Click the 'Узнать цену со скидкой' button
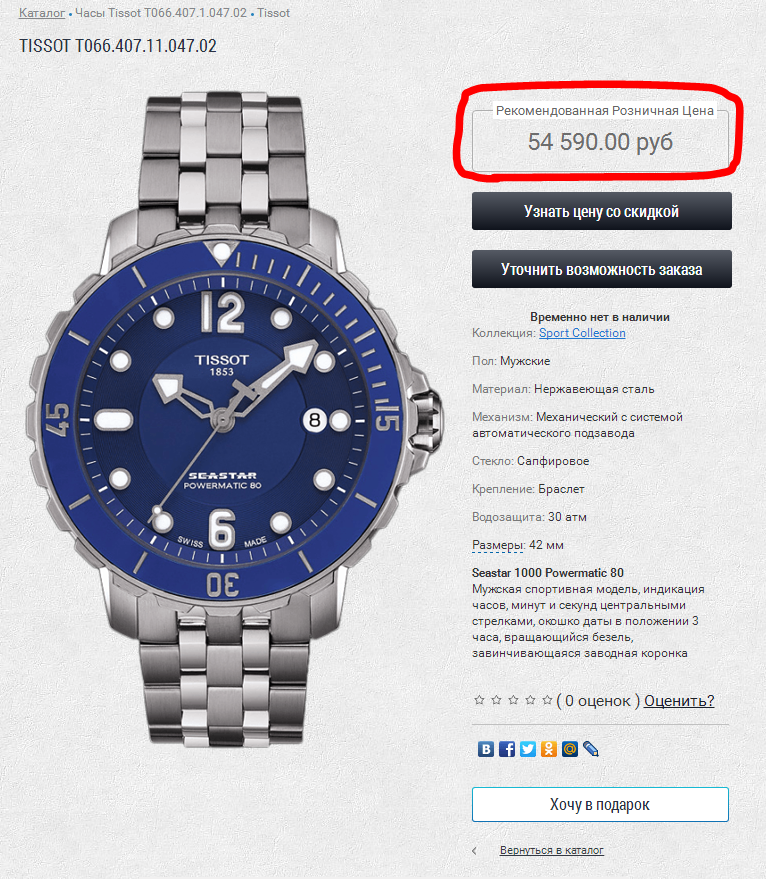Image resolution: width=766 pixels, height=879 pixels. [x=602, y=211]
